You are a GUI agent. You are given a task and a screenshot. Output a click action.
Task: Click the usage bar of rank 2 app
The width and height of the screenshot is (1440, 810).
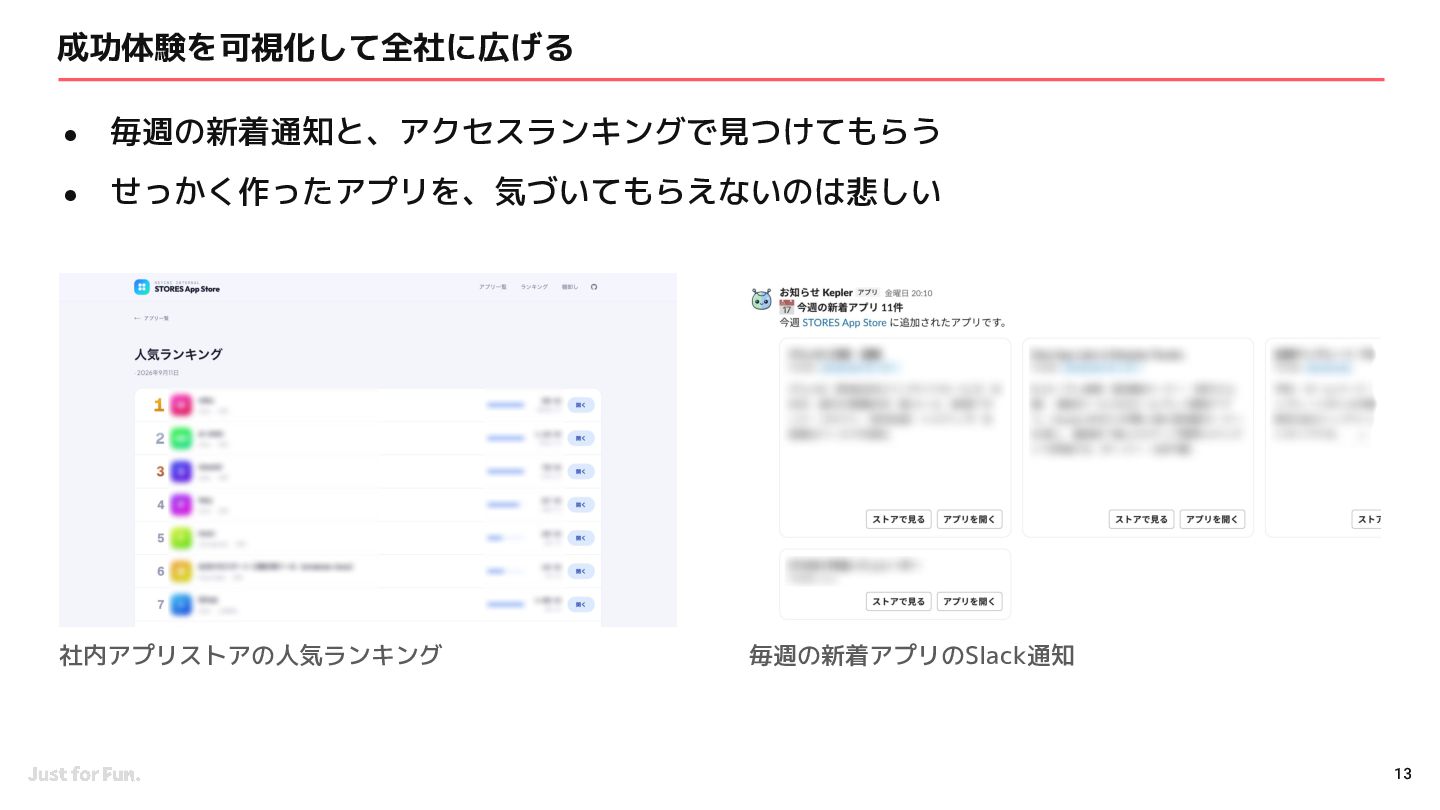point(506,438)
